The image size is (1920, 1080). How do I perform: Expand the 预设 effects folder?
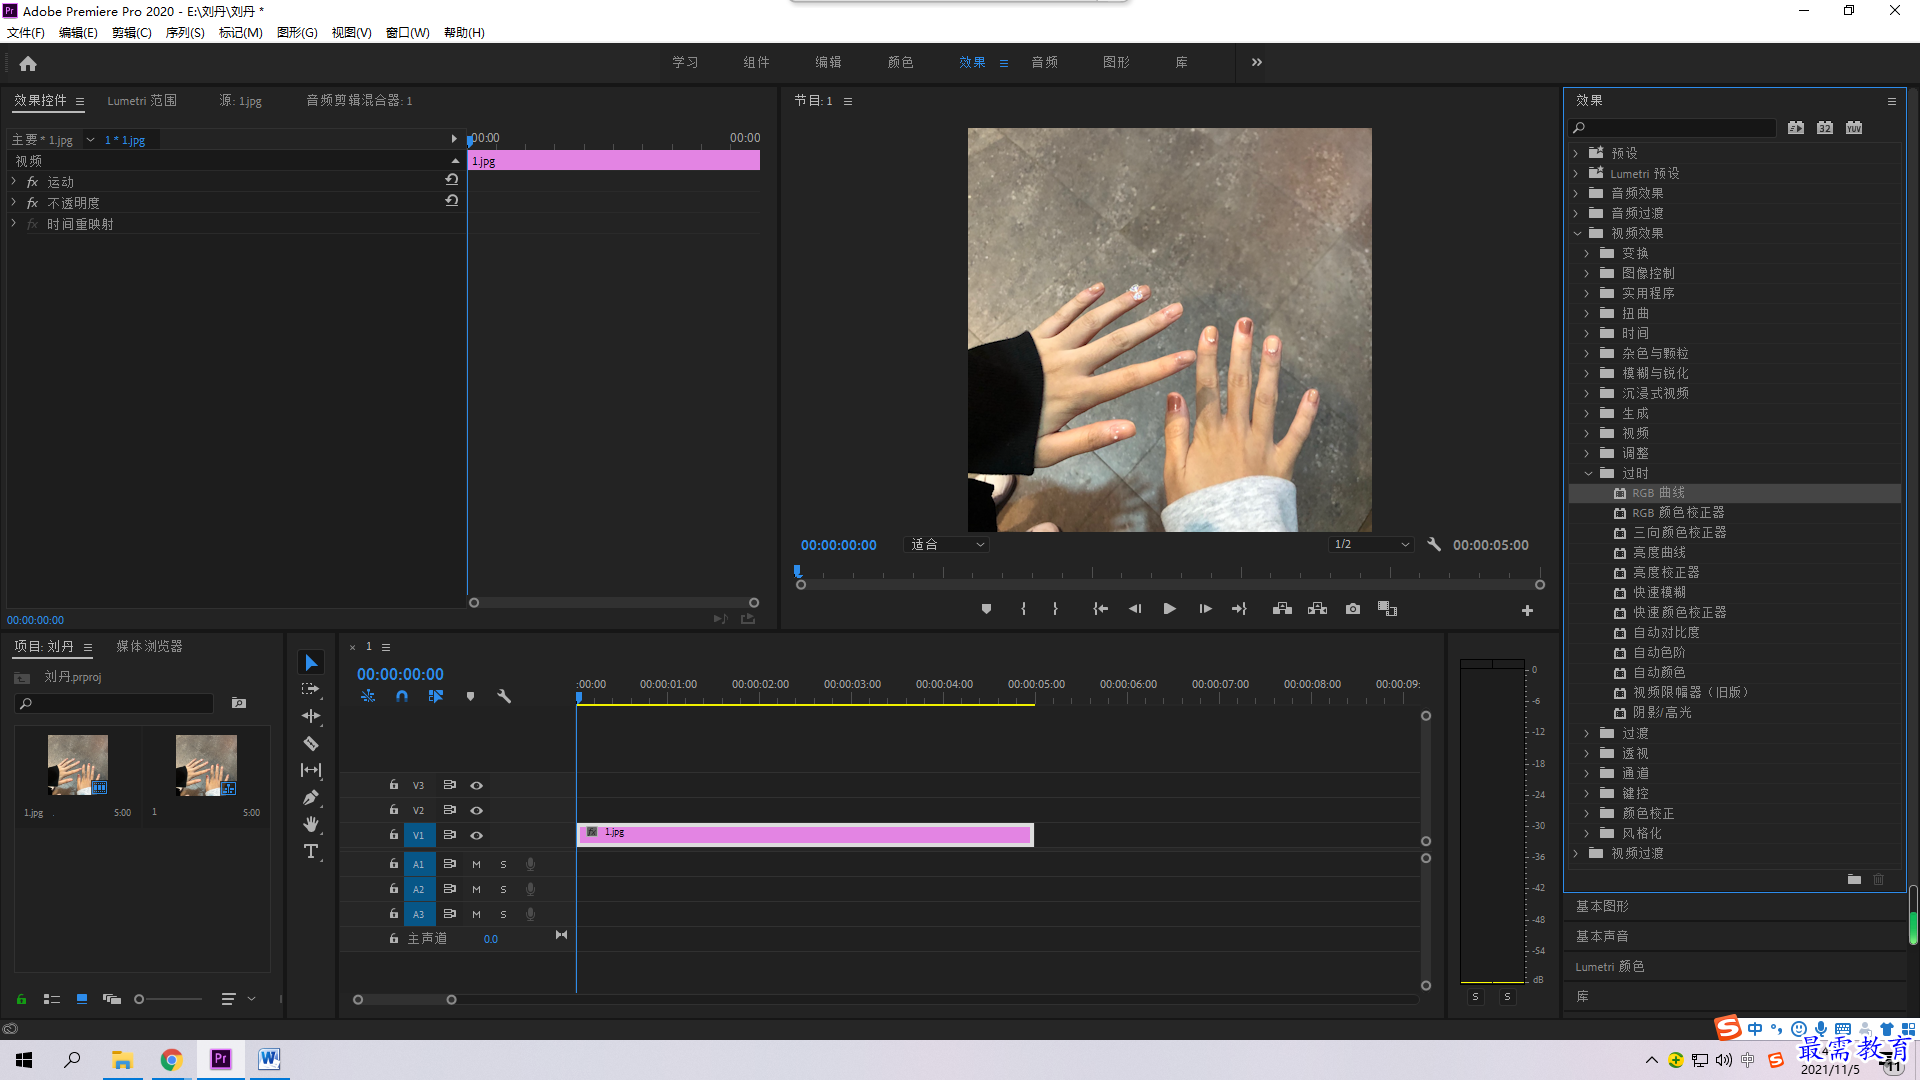tap(1576, 153)
